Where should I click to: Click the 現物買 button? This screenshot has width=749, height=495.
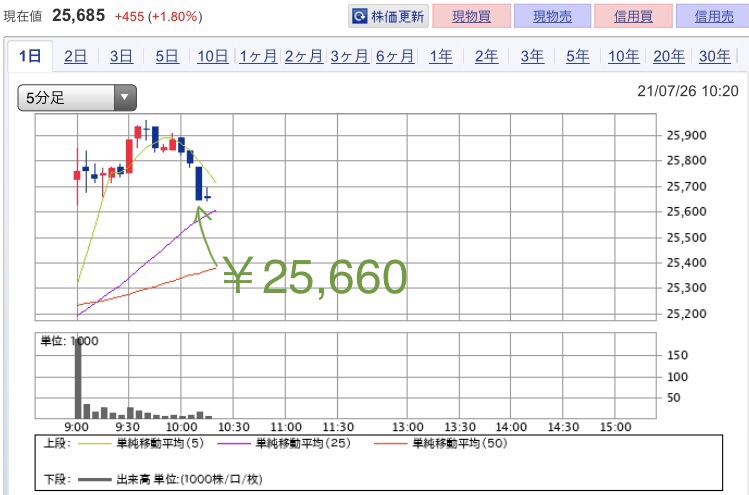[x=471, y=16]
